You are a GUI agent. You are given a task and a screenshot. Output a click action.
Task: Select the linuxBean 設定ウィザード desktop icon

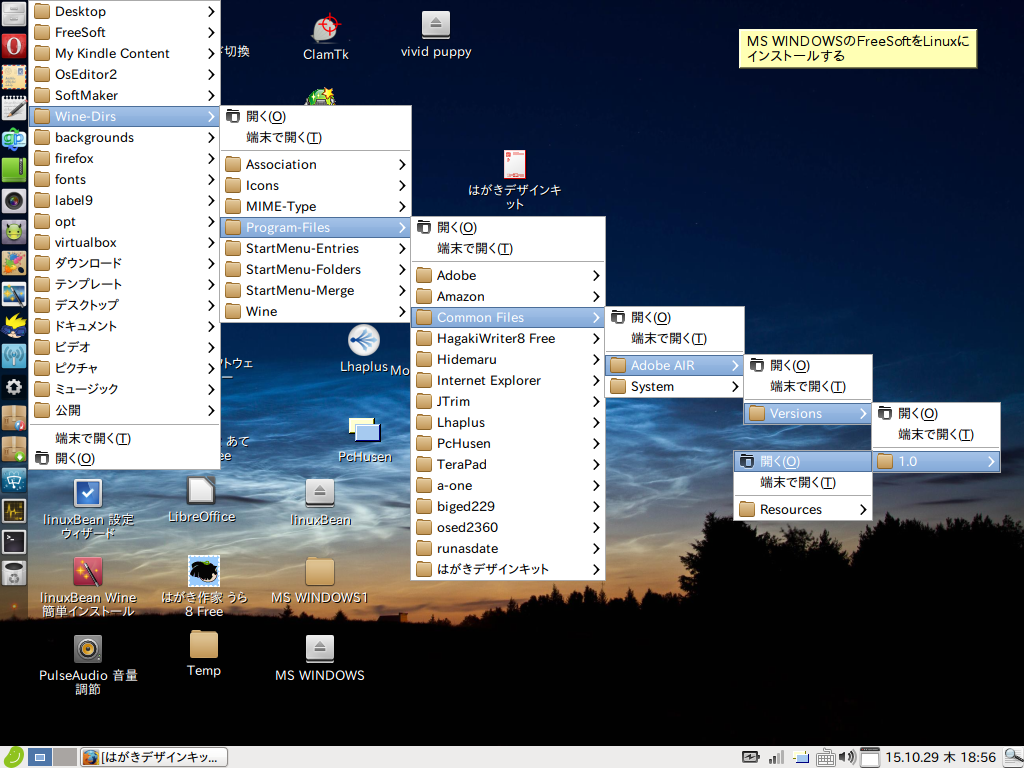[x=88, y=509]
